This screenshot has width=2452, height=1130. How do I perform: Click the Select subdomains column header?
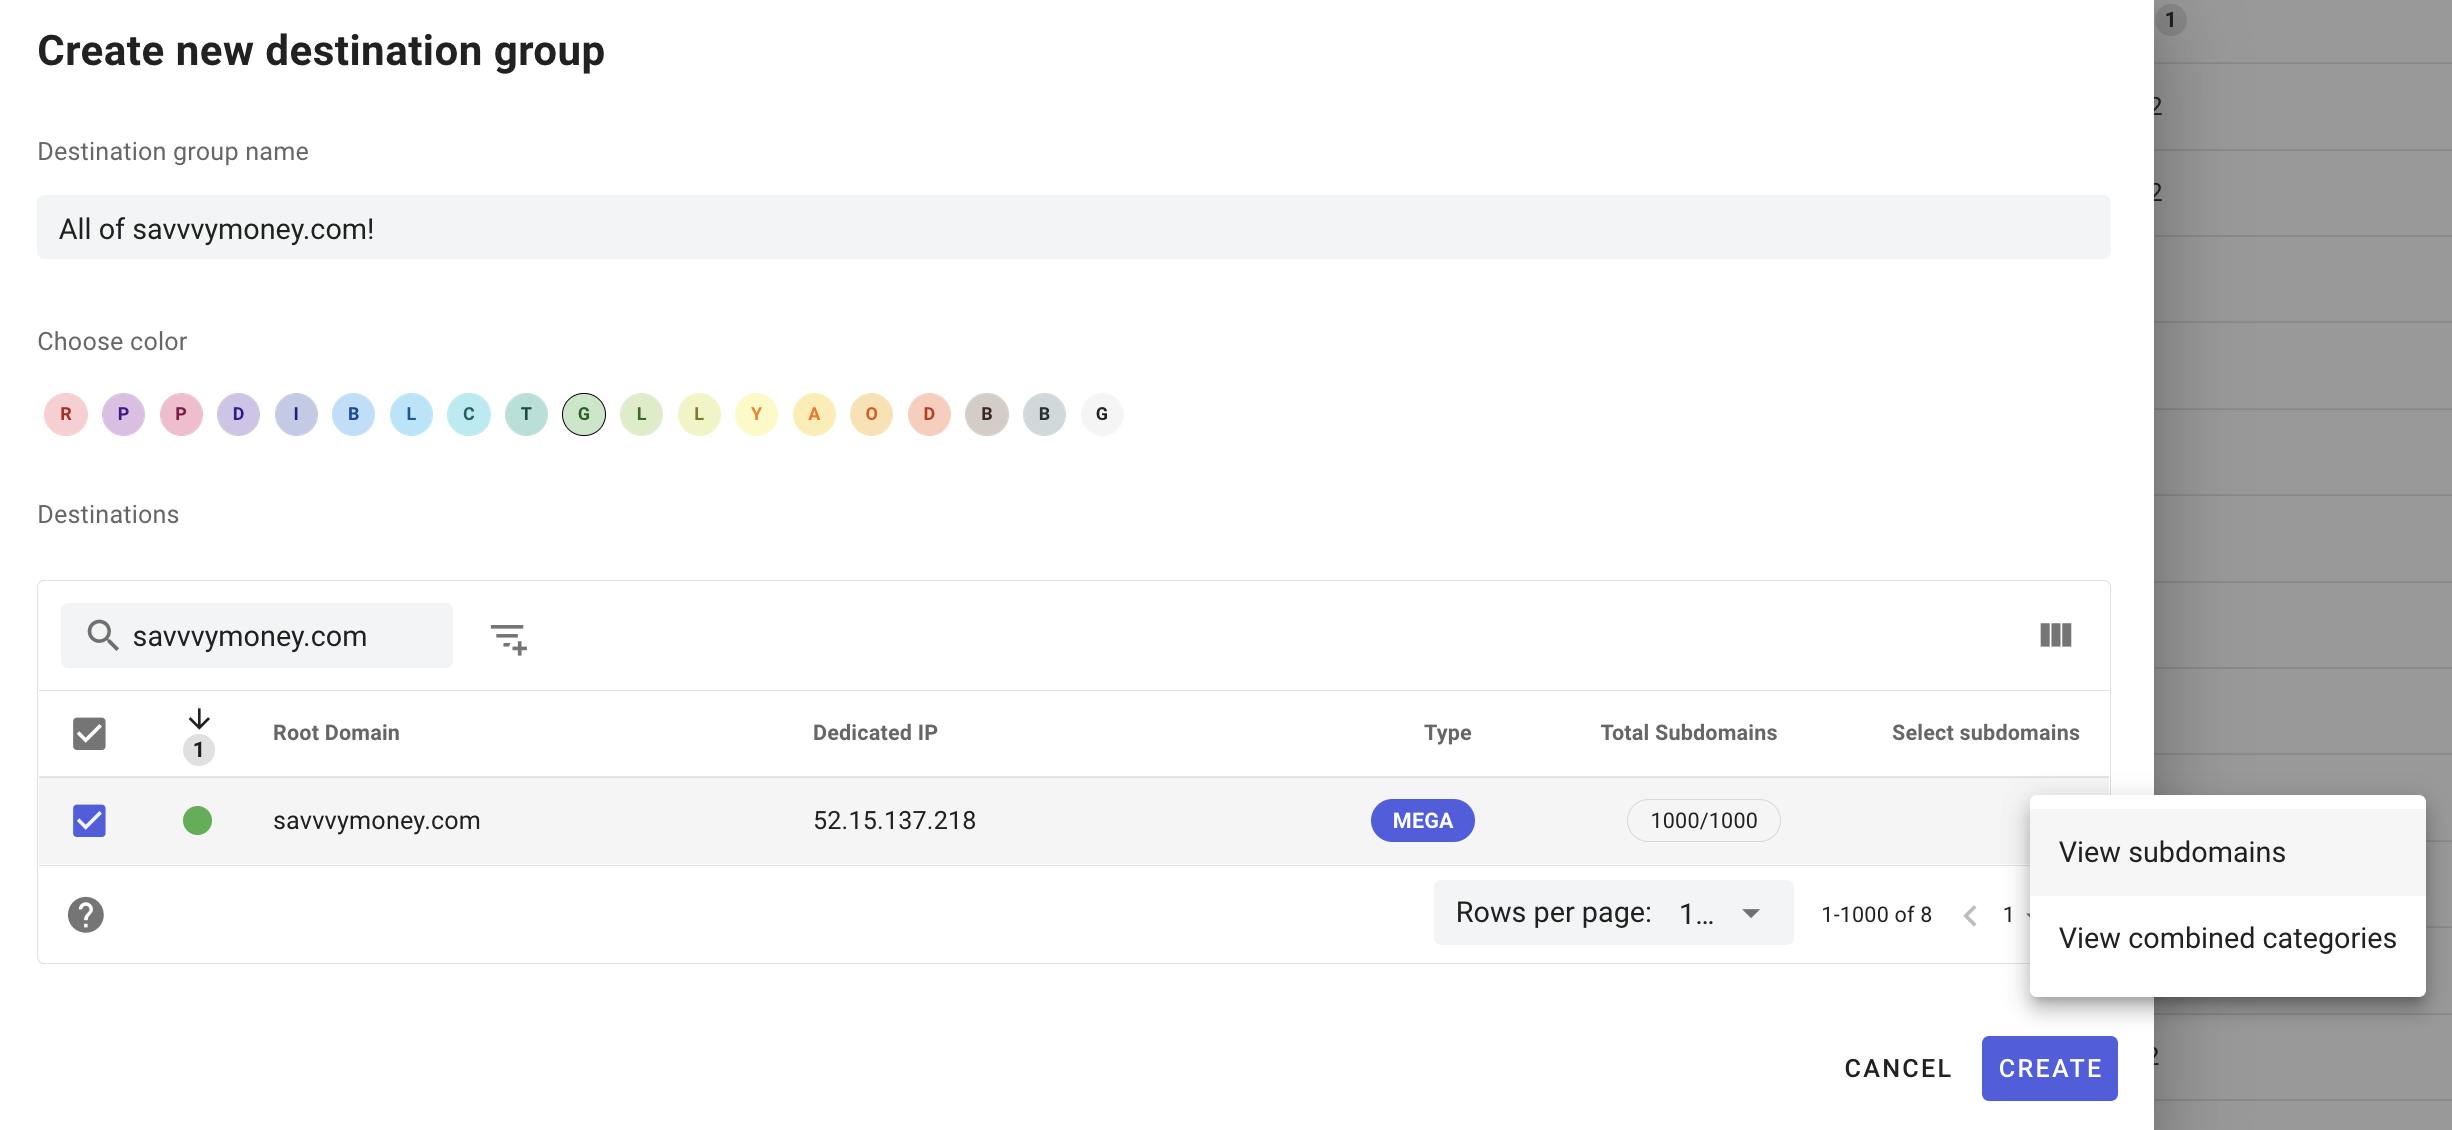pyautogui.click(x=1985, y=732)
